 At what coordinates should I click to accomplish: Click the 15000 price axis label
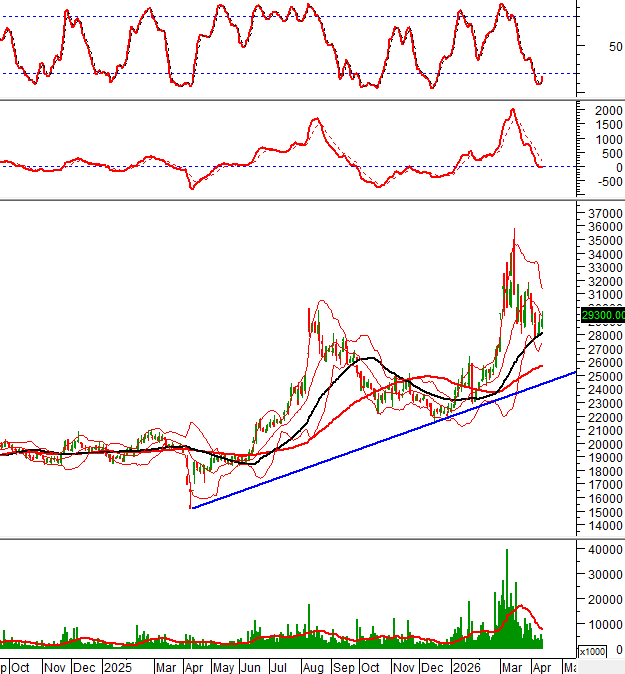pos(601,512)
